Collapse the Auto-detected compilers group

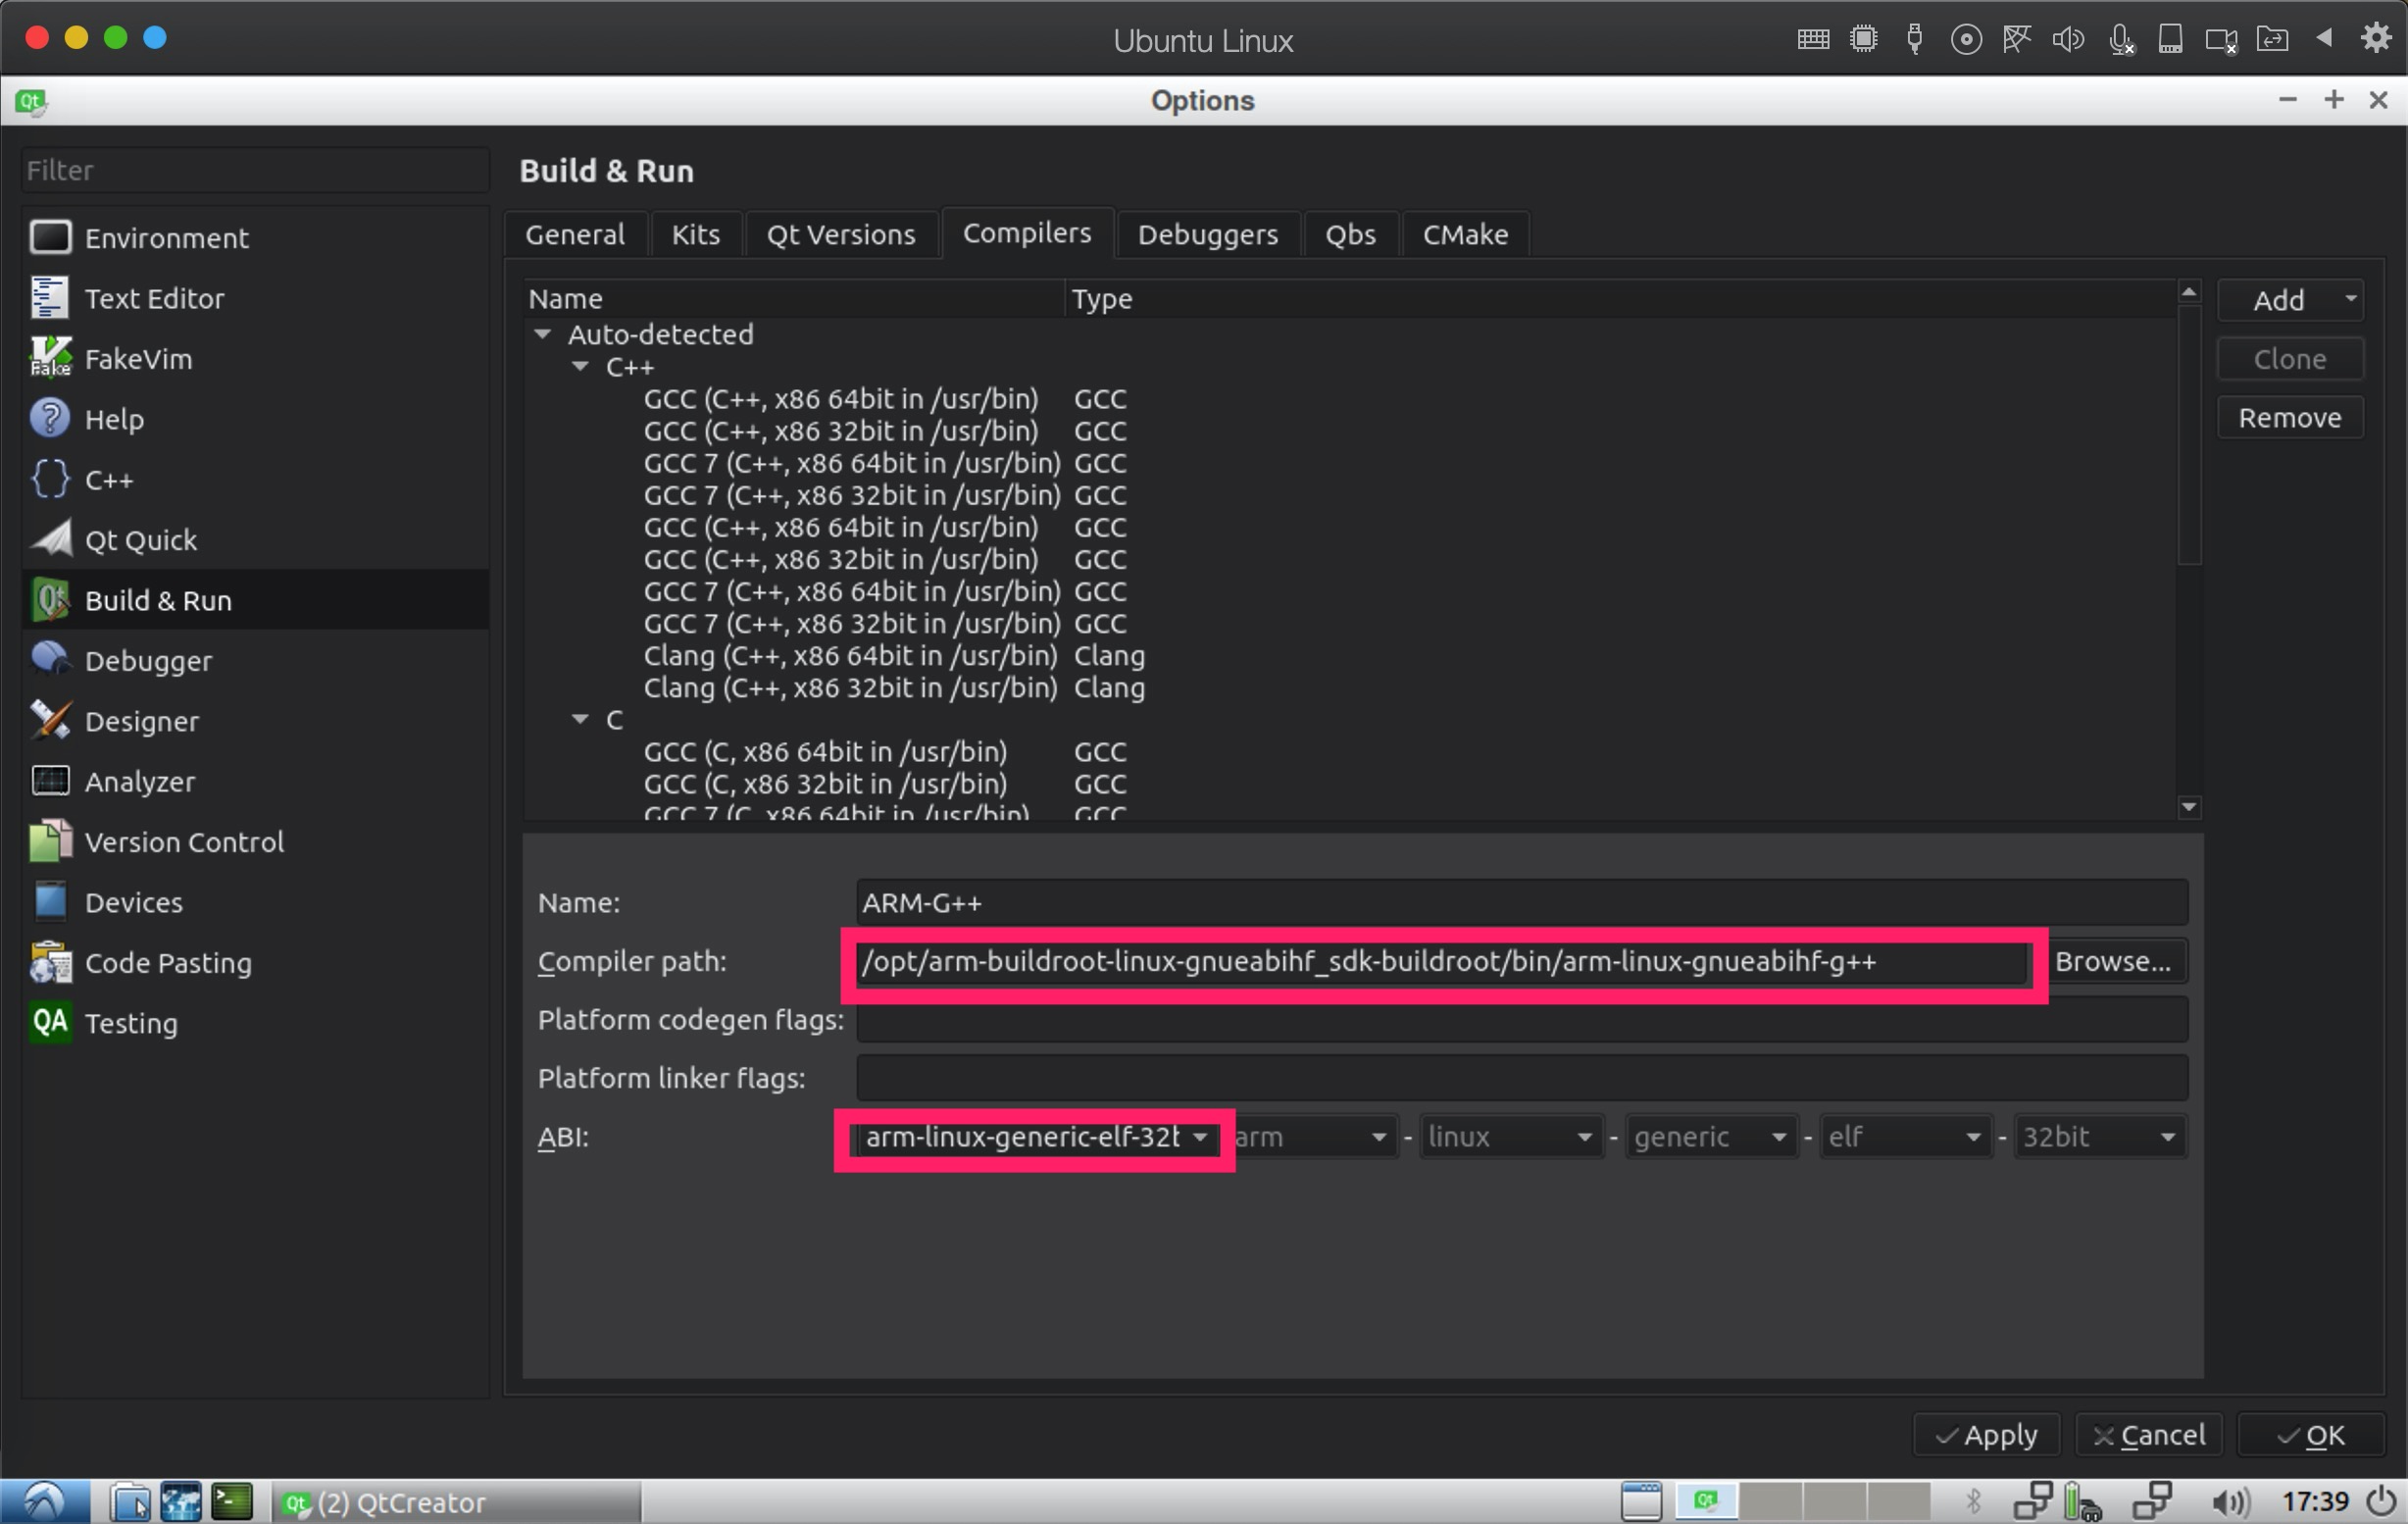click(543, 334)
